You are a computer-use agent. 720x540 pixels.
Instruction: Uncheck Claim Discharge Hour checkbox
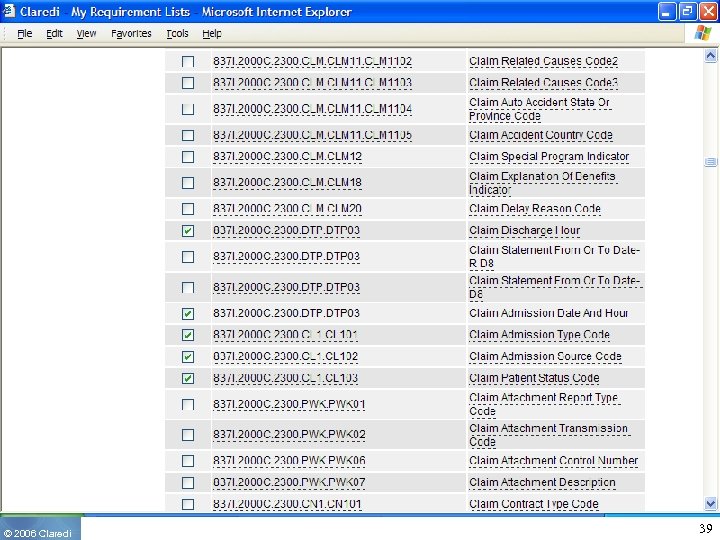tap(188, 231)
